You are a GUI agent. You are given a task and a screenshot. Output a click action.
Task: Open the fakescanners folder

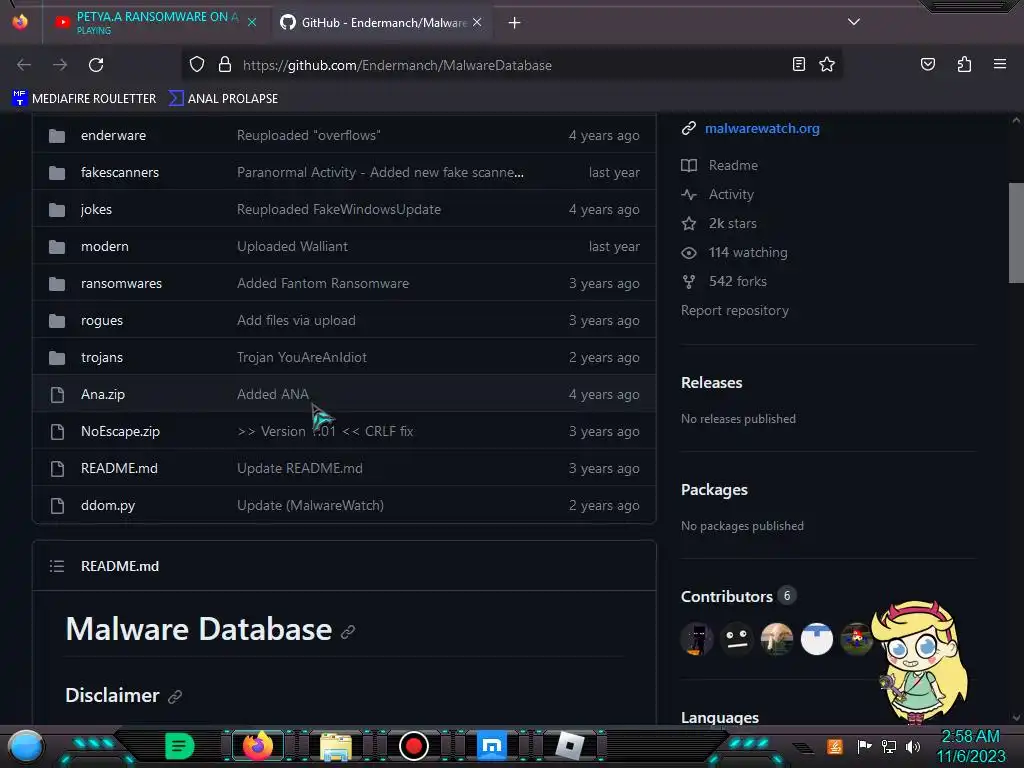click(x=120, y=172)
